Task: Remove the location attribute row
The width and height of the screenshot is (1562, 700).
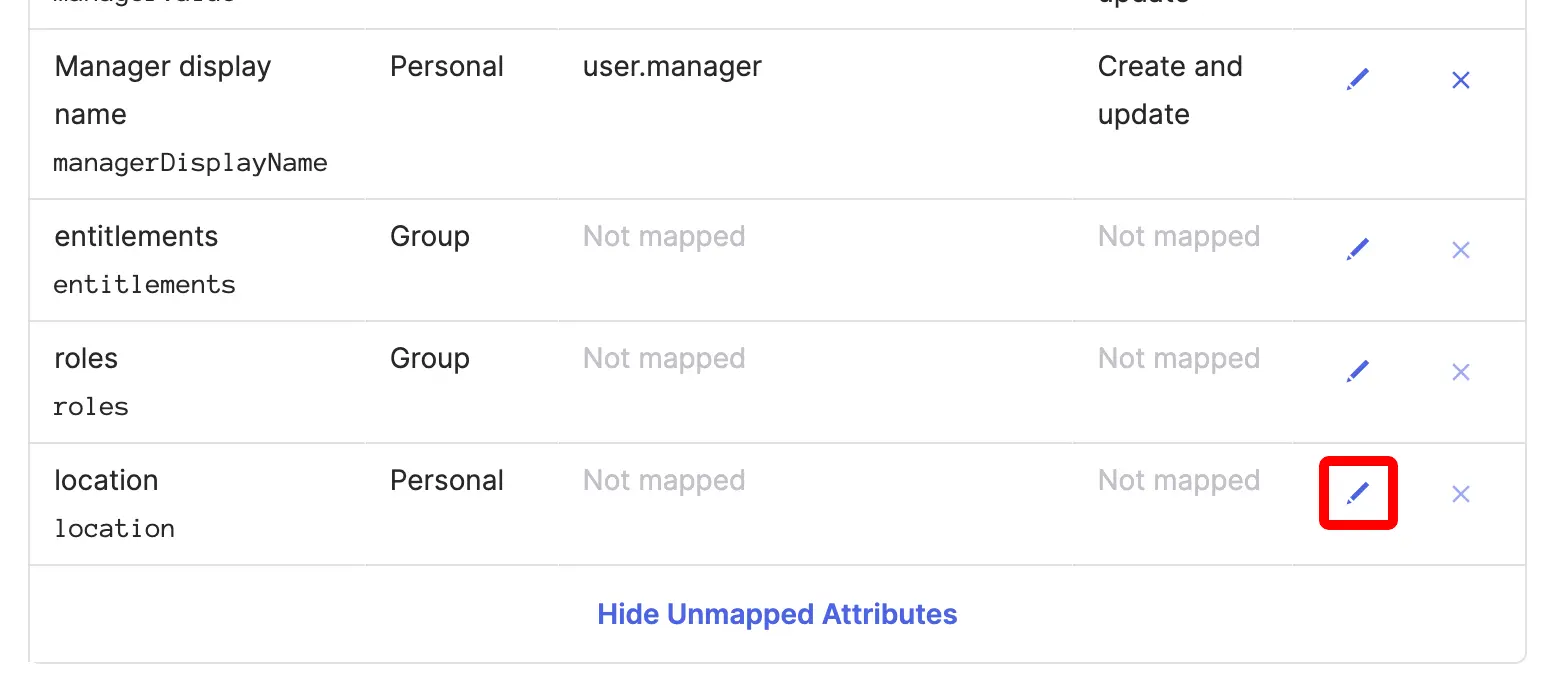Action: (x=1460, y=493)
